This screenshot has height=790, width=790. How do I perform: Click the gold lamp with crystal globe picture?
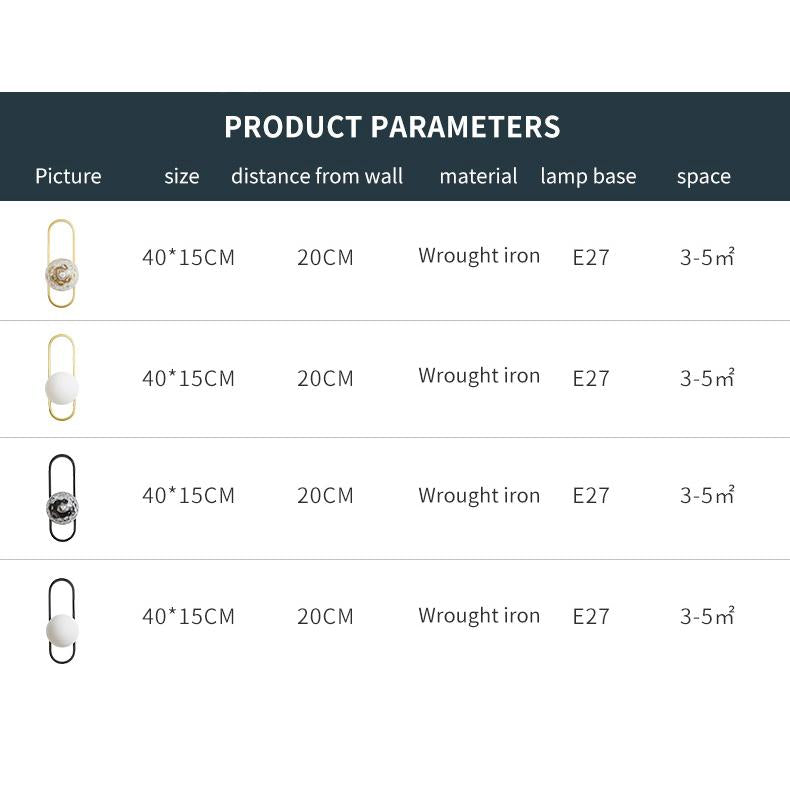tap(61, 263)
